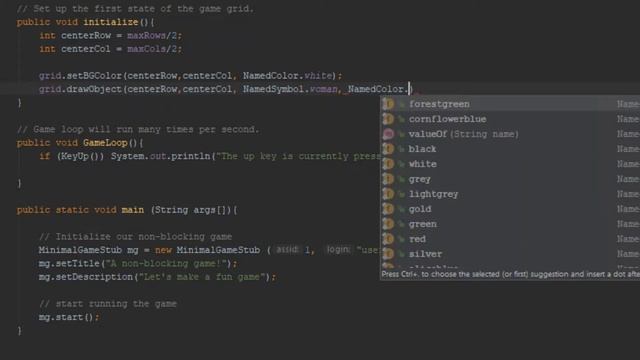This screenshot has height=360, width=640.
Task: Click the field icon beside silver
Action: coord(388,254)
